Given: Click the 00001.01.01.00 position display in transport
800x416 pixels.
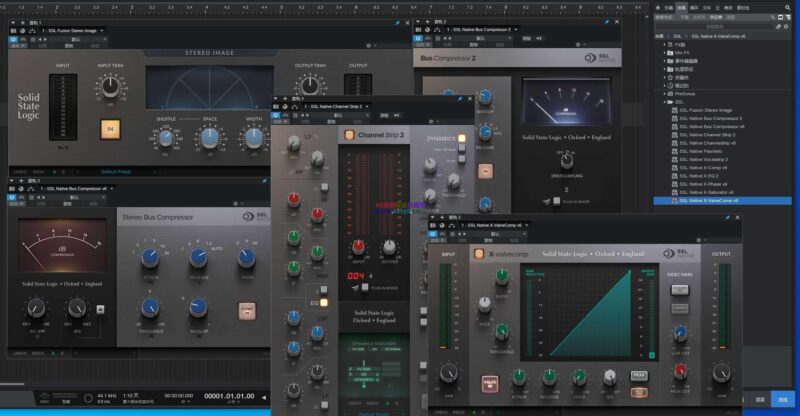Looking at the screenshot, I should 229,396.
